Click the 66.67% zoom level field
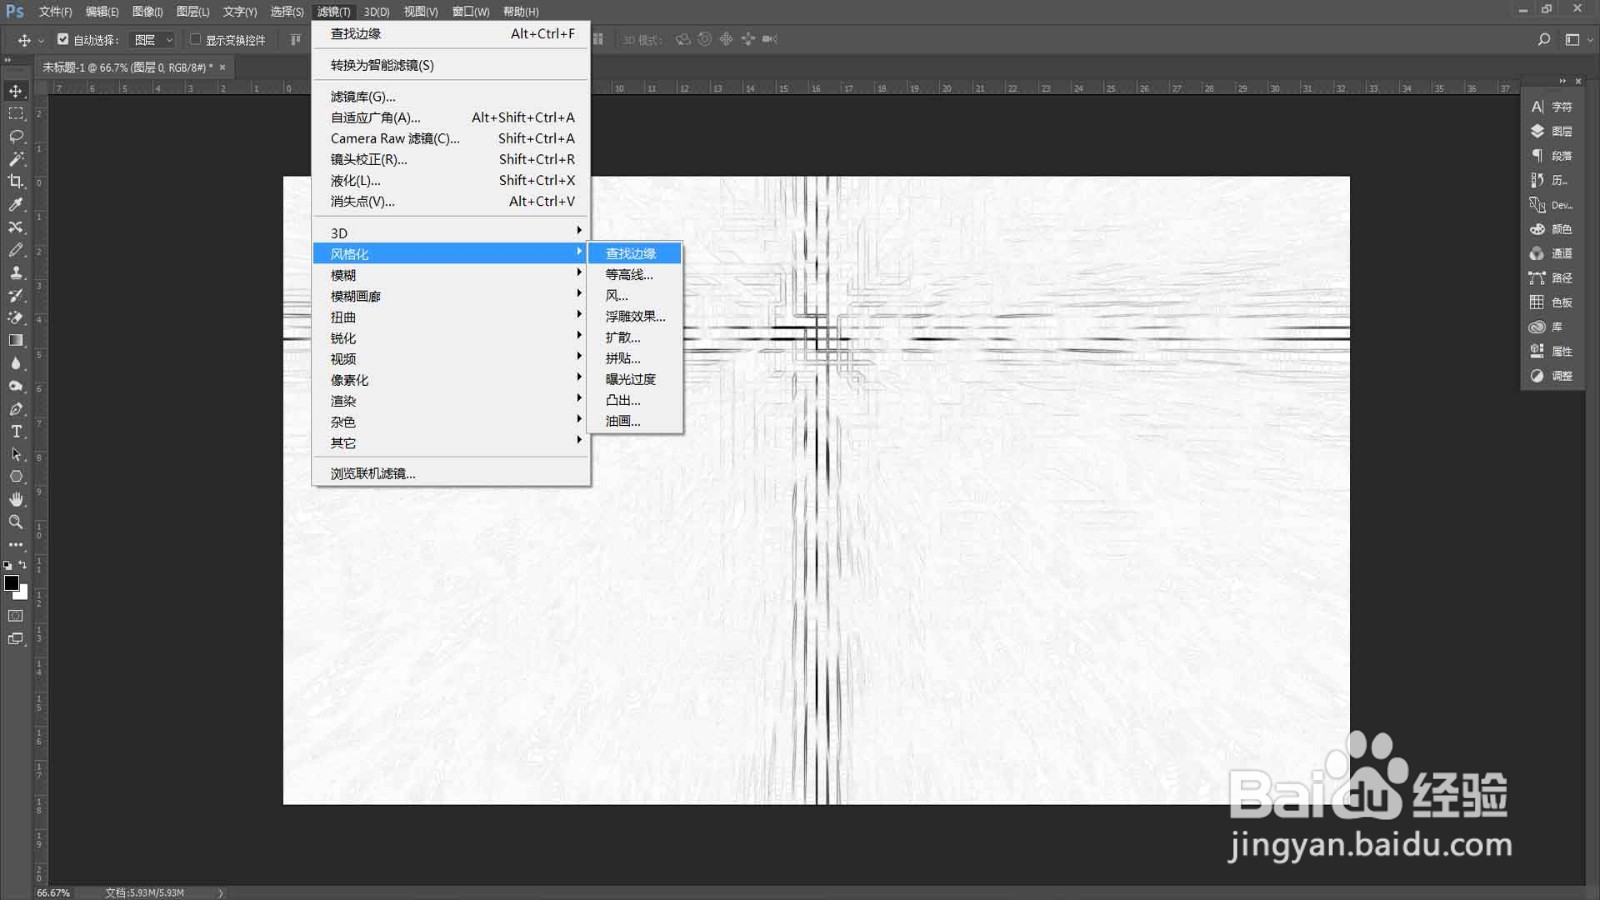Image resolution: width=1600 pixels, height=900 pixels. [x=53, y=893]
